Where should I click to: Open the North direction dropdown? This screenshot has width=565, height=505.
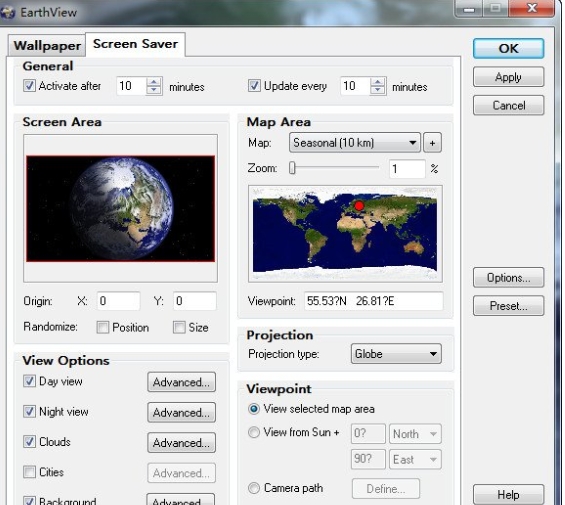click(415, 434)
